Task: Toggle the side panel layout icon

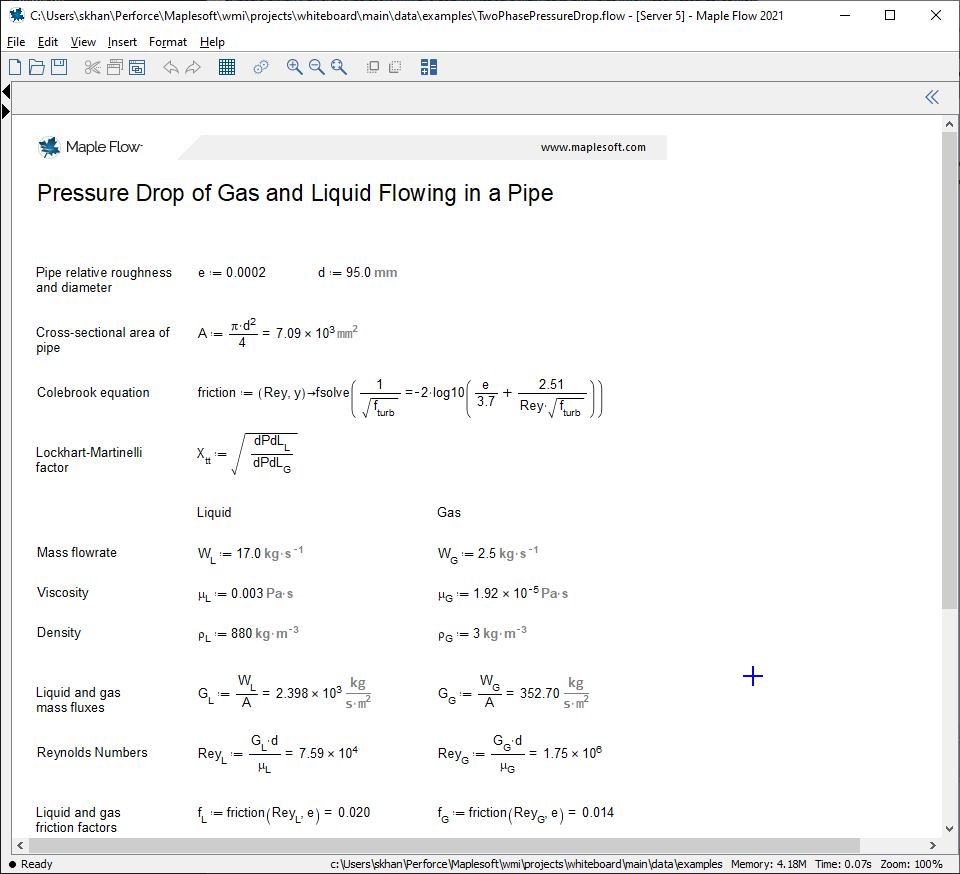Action: [429, 67]
